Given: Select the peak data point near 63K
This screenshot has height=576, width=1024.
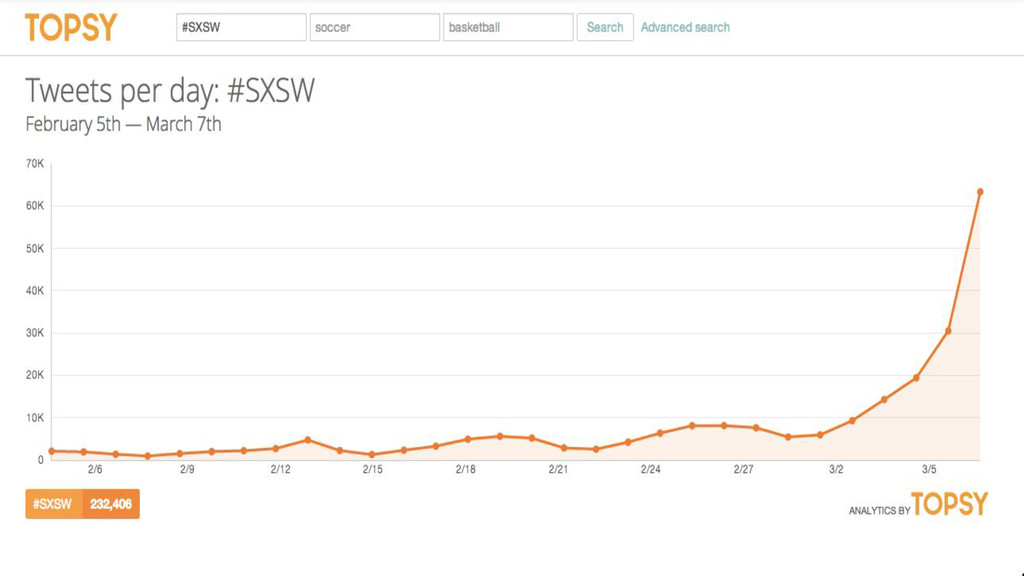Looking at the screenshot, I should pyautogui.click(x=980, y=192).
